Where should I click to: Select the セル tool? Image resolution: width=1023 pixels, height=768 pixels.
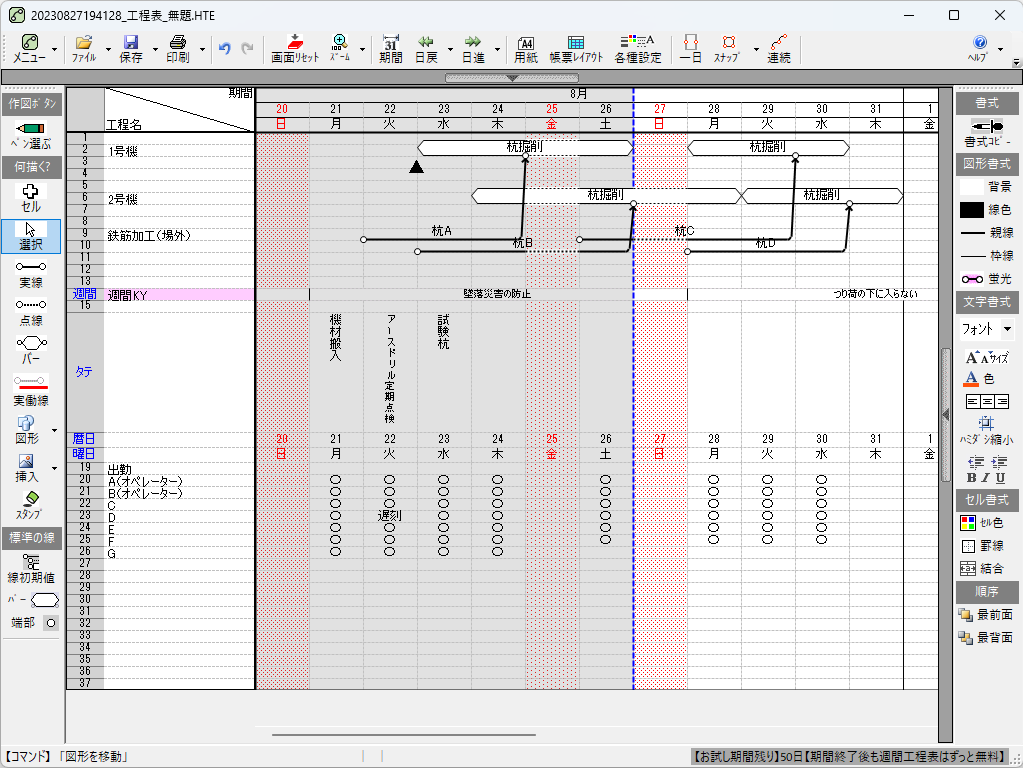[31, 198]
